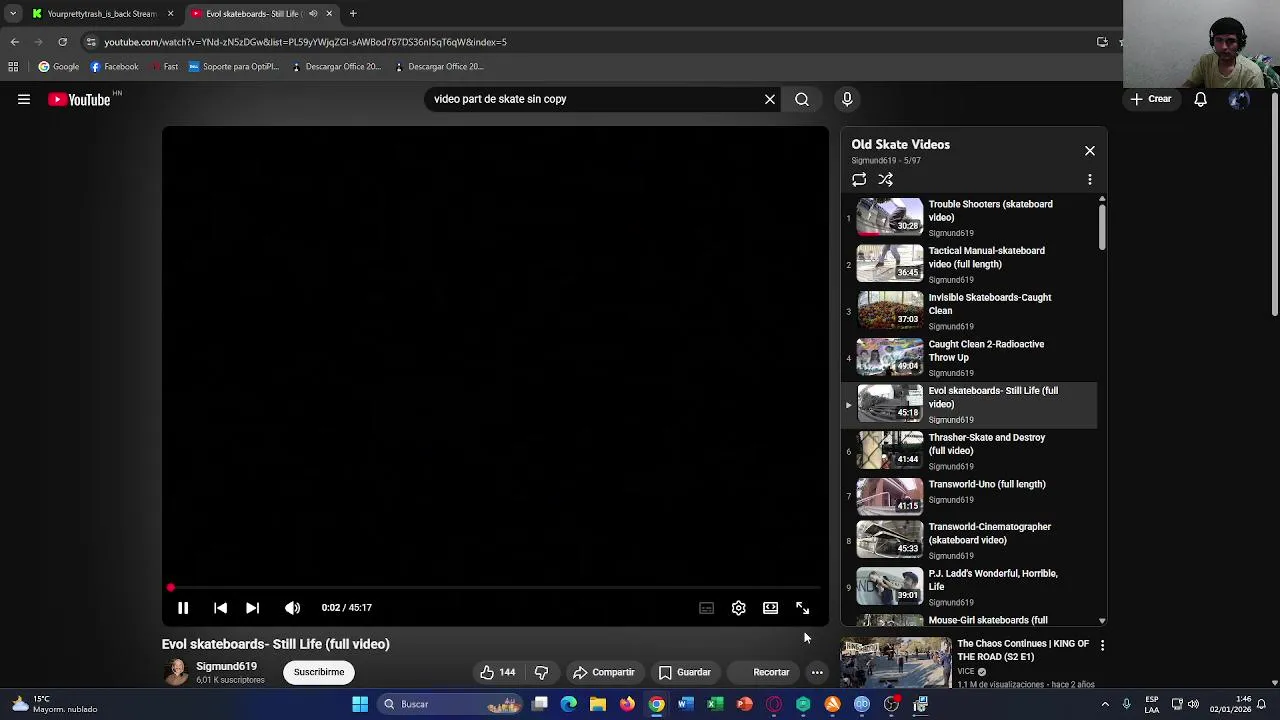Mute the video volume

click(292, 608)
